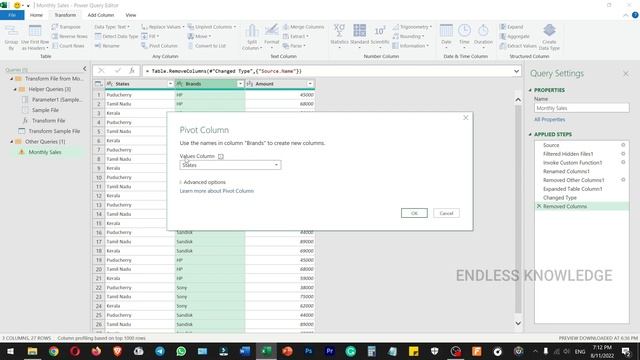The width and height of the screenshot is (640, 360).
Task: Open Learn more about Pivot Column link
Action: point(217,191)
